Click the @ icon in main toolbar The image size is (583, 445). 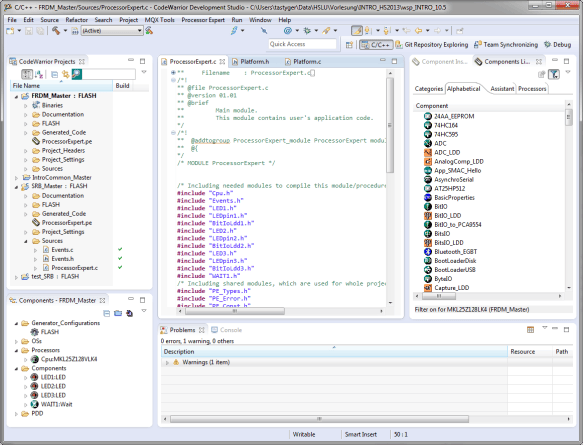[x=287, y=31]
